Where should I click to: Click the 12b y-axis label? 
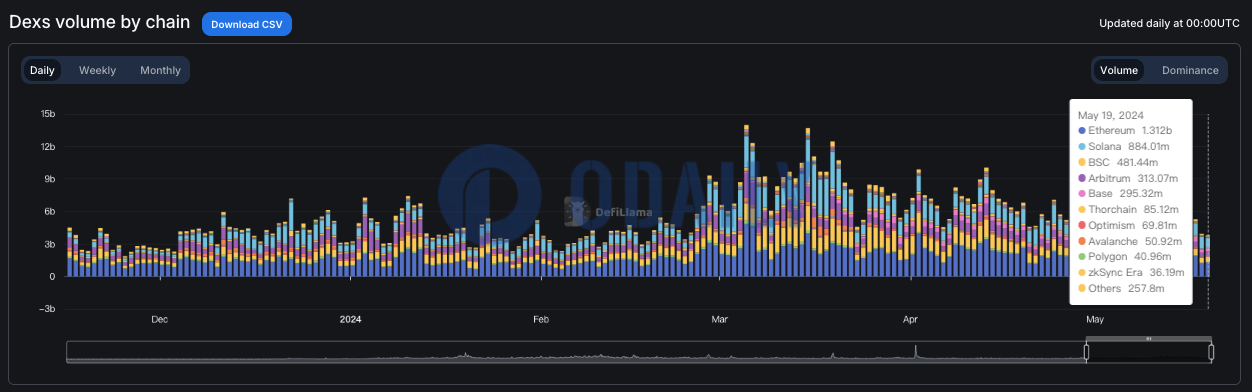tap(48, 147)
